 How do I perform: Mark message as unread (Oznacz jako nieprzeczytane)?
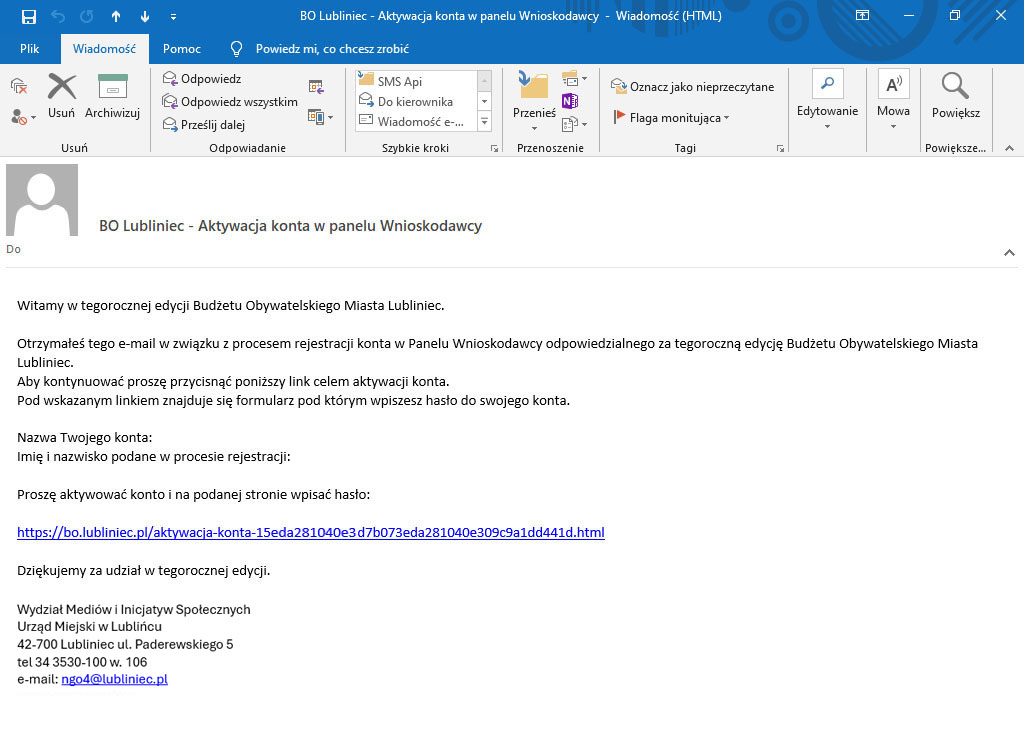pos(693,87)
